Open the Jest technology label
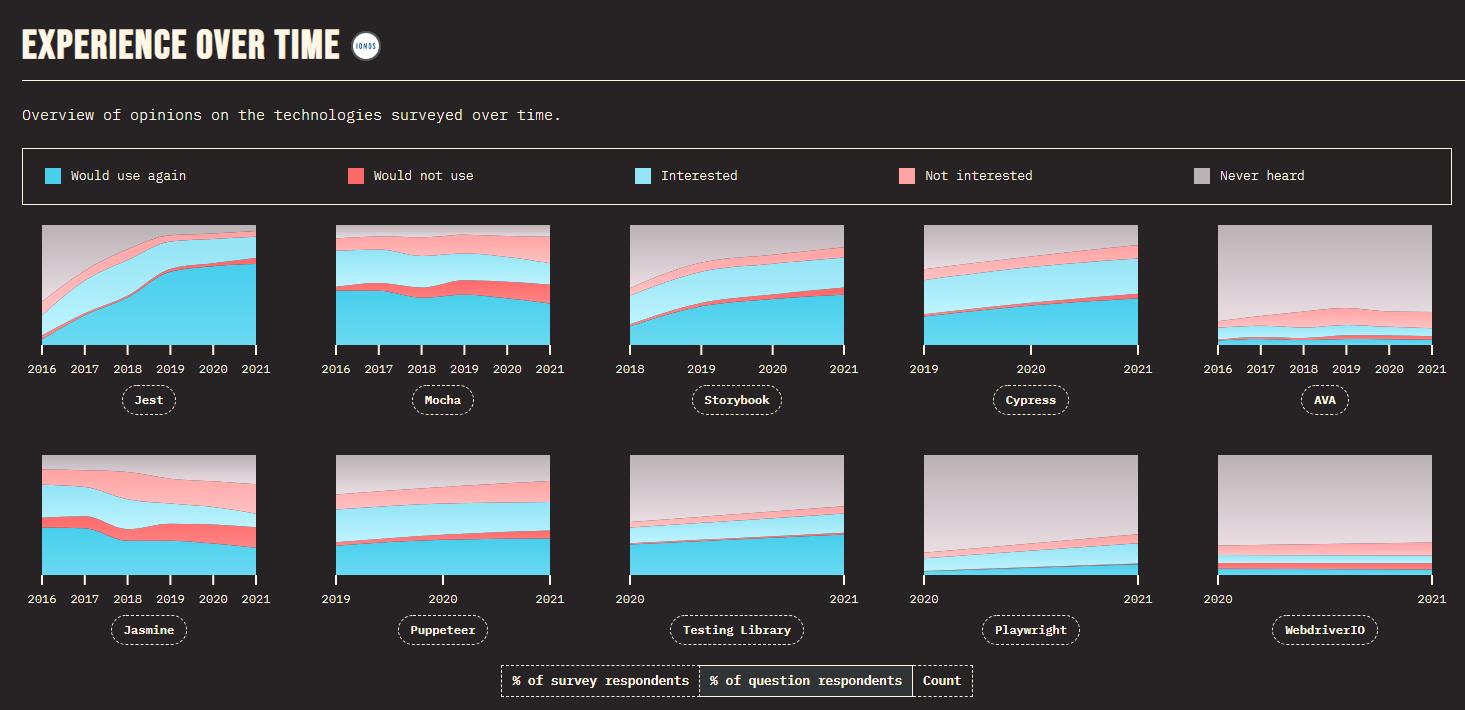1465x710 pixels. pyautogui.click(x=149, y=400)
